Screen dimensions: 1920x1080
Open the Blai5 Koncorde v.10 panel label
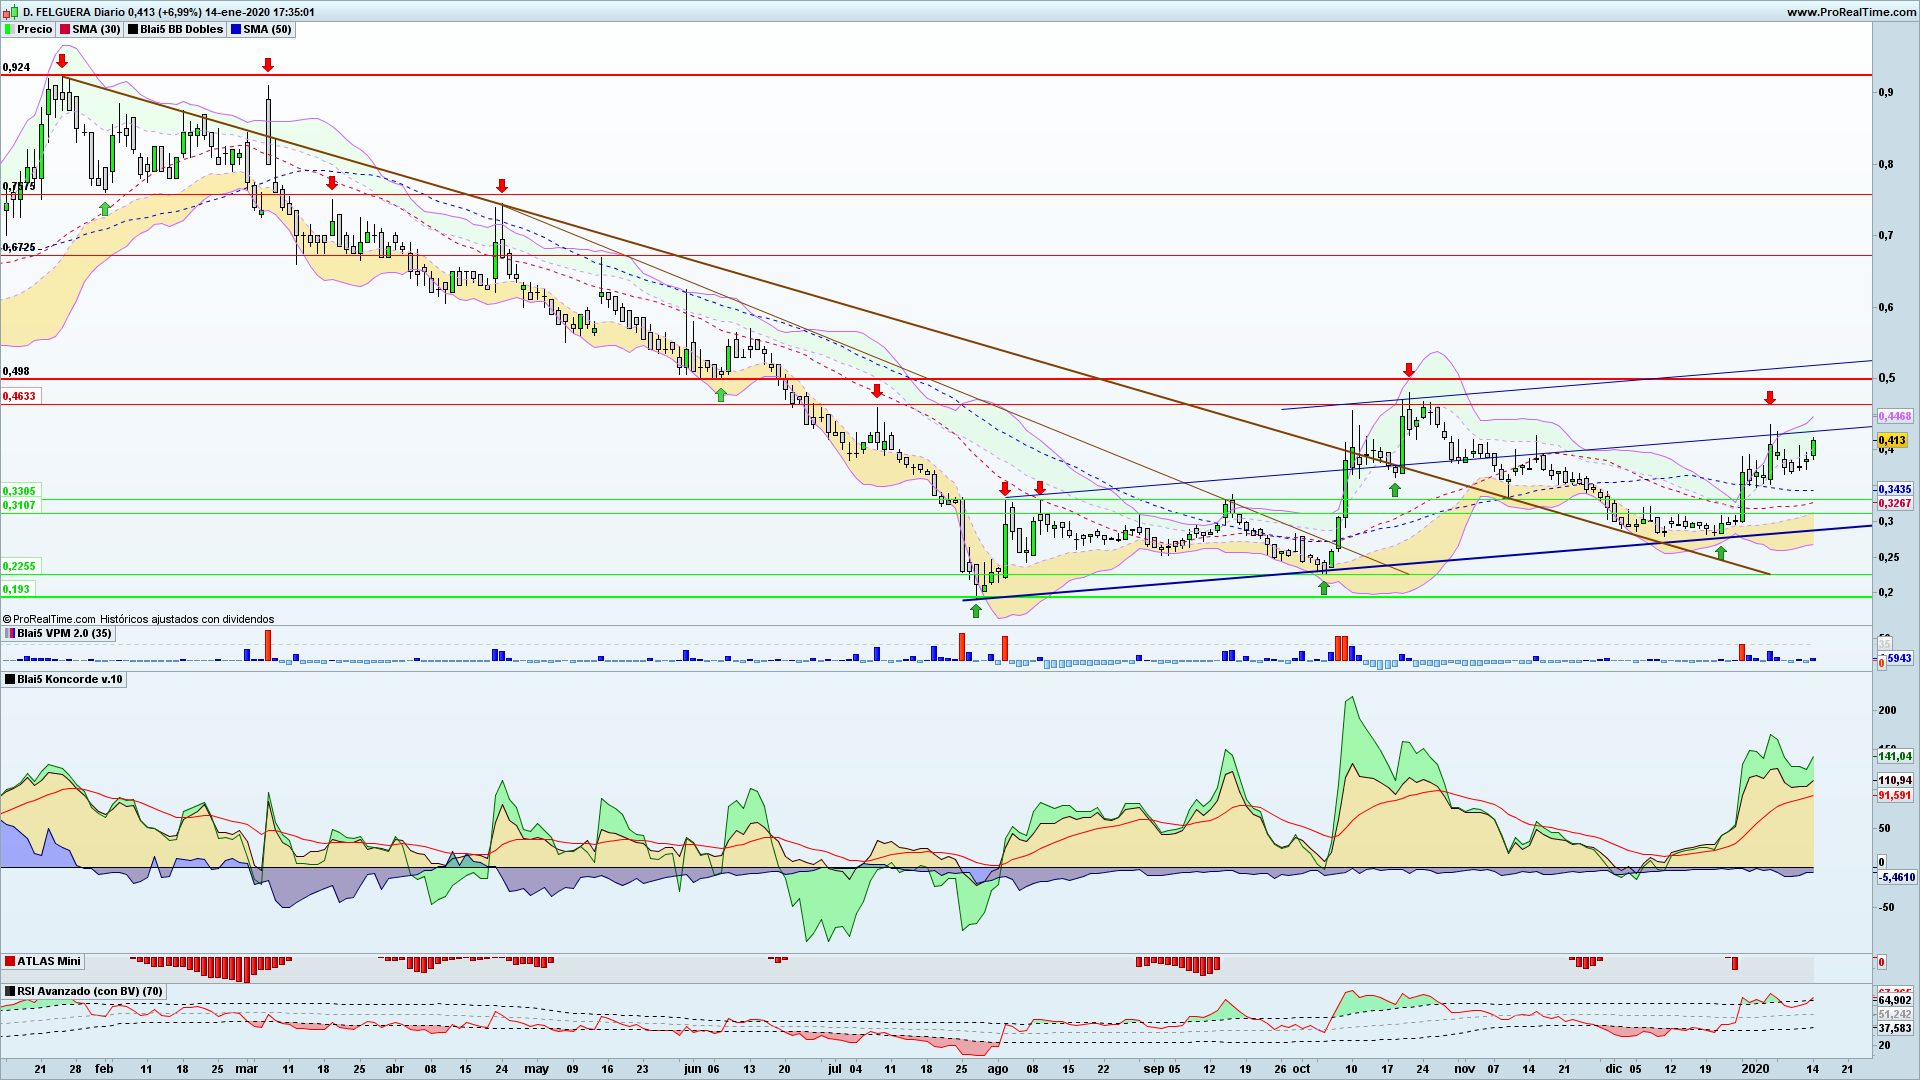pos(69,679)
